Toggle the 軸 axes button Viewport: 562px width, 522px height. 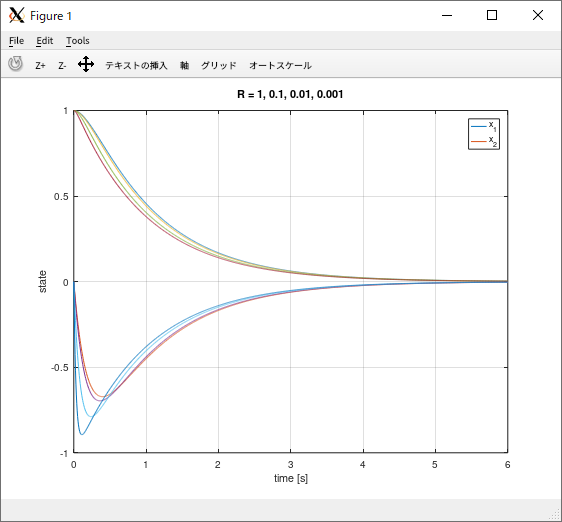click(184, 65)
